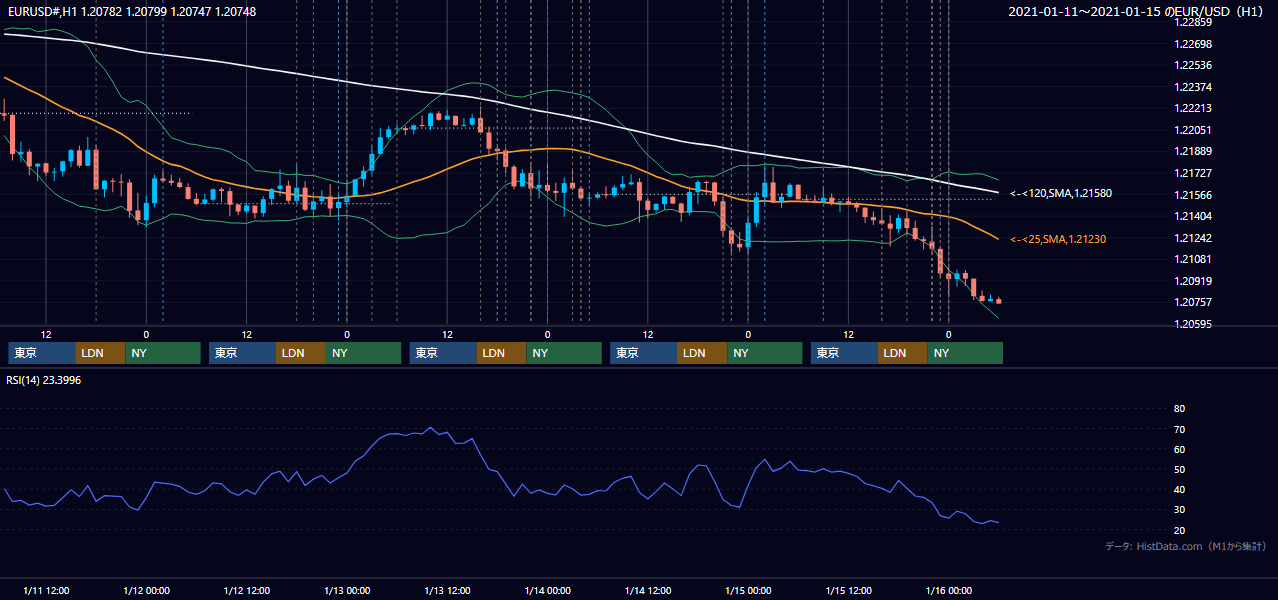Select the RSI axis value 60
Viewport: 1278px width, 600px height.
click(1179, 449)
